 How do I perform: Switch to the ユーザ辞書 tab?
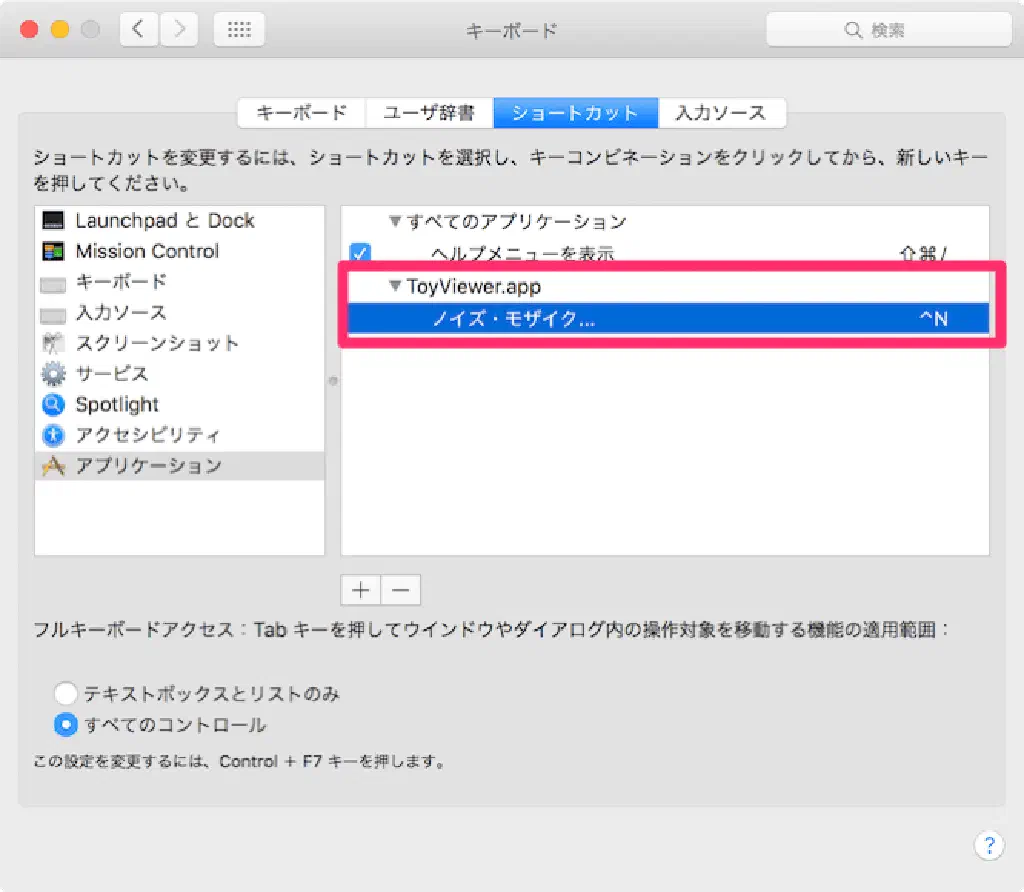[429, 113]
